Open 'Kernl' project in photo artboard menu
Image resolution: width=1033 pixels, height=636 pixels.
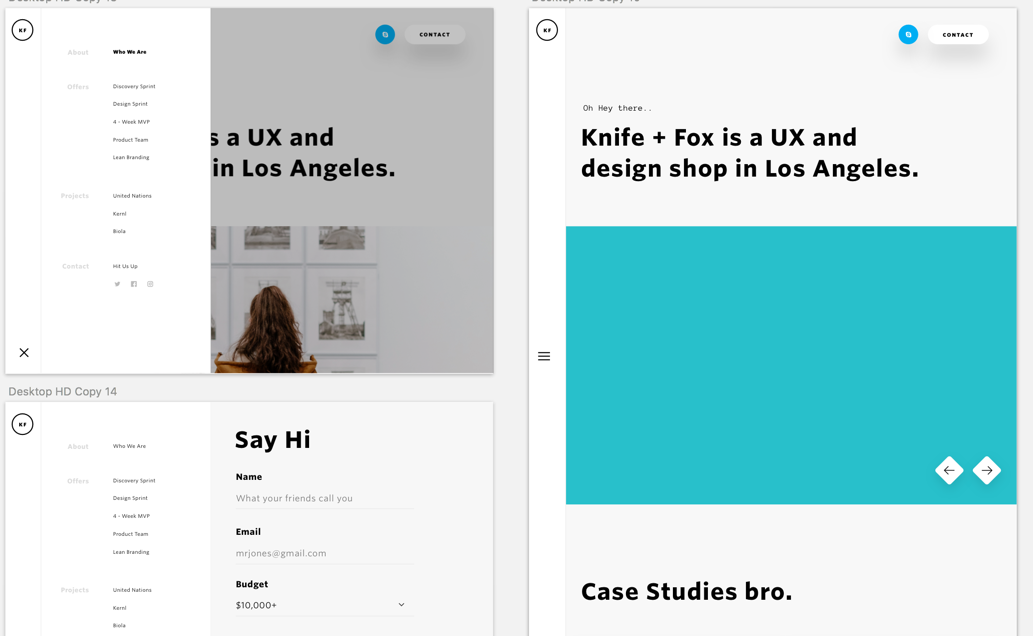pos(119,214)
